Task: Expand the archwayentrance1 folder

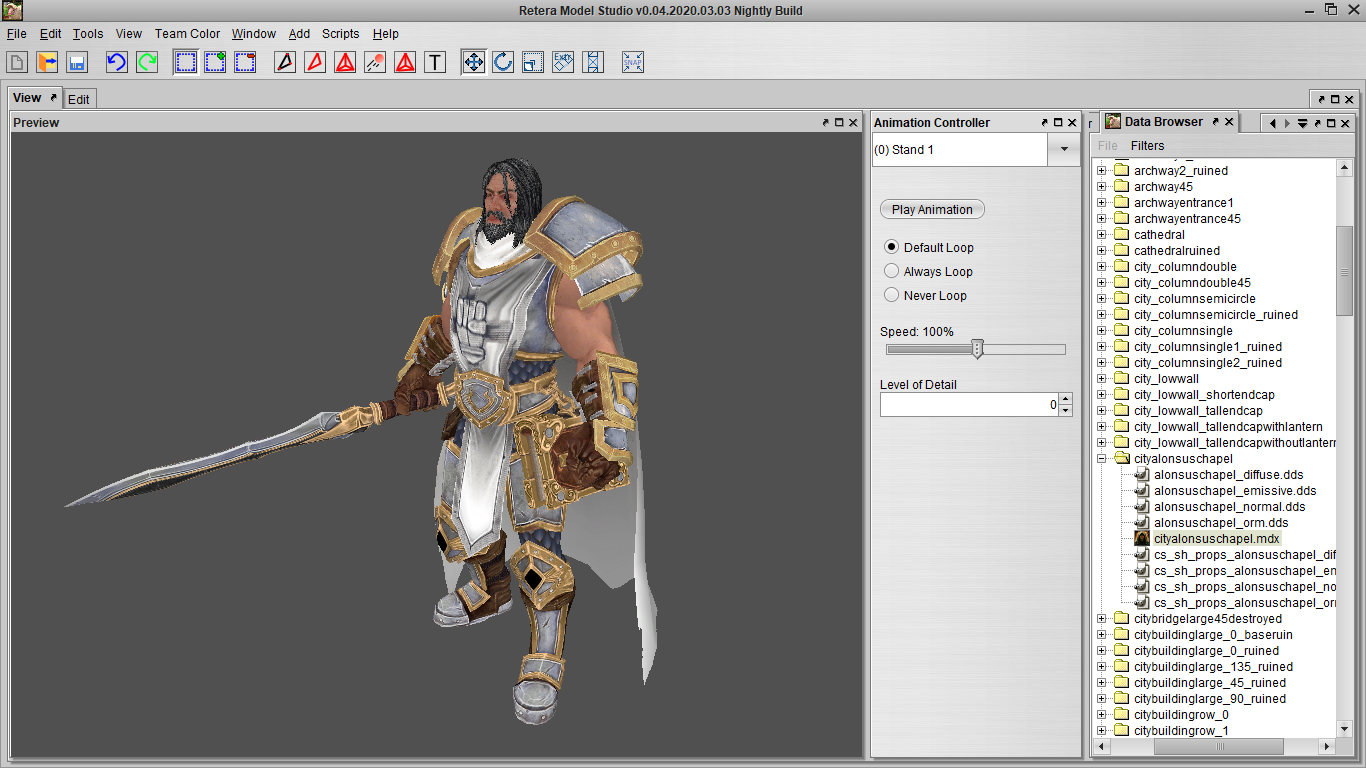Action: pyautogui.click(x=1102, y=203)
